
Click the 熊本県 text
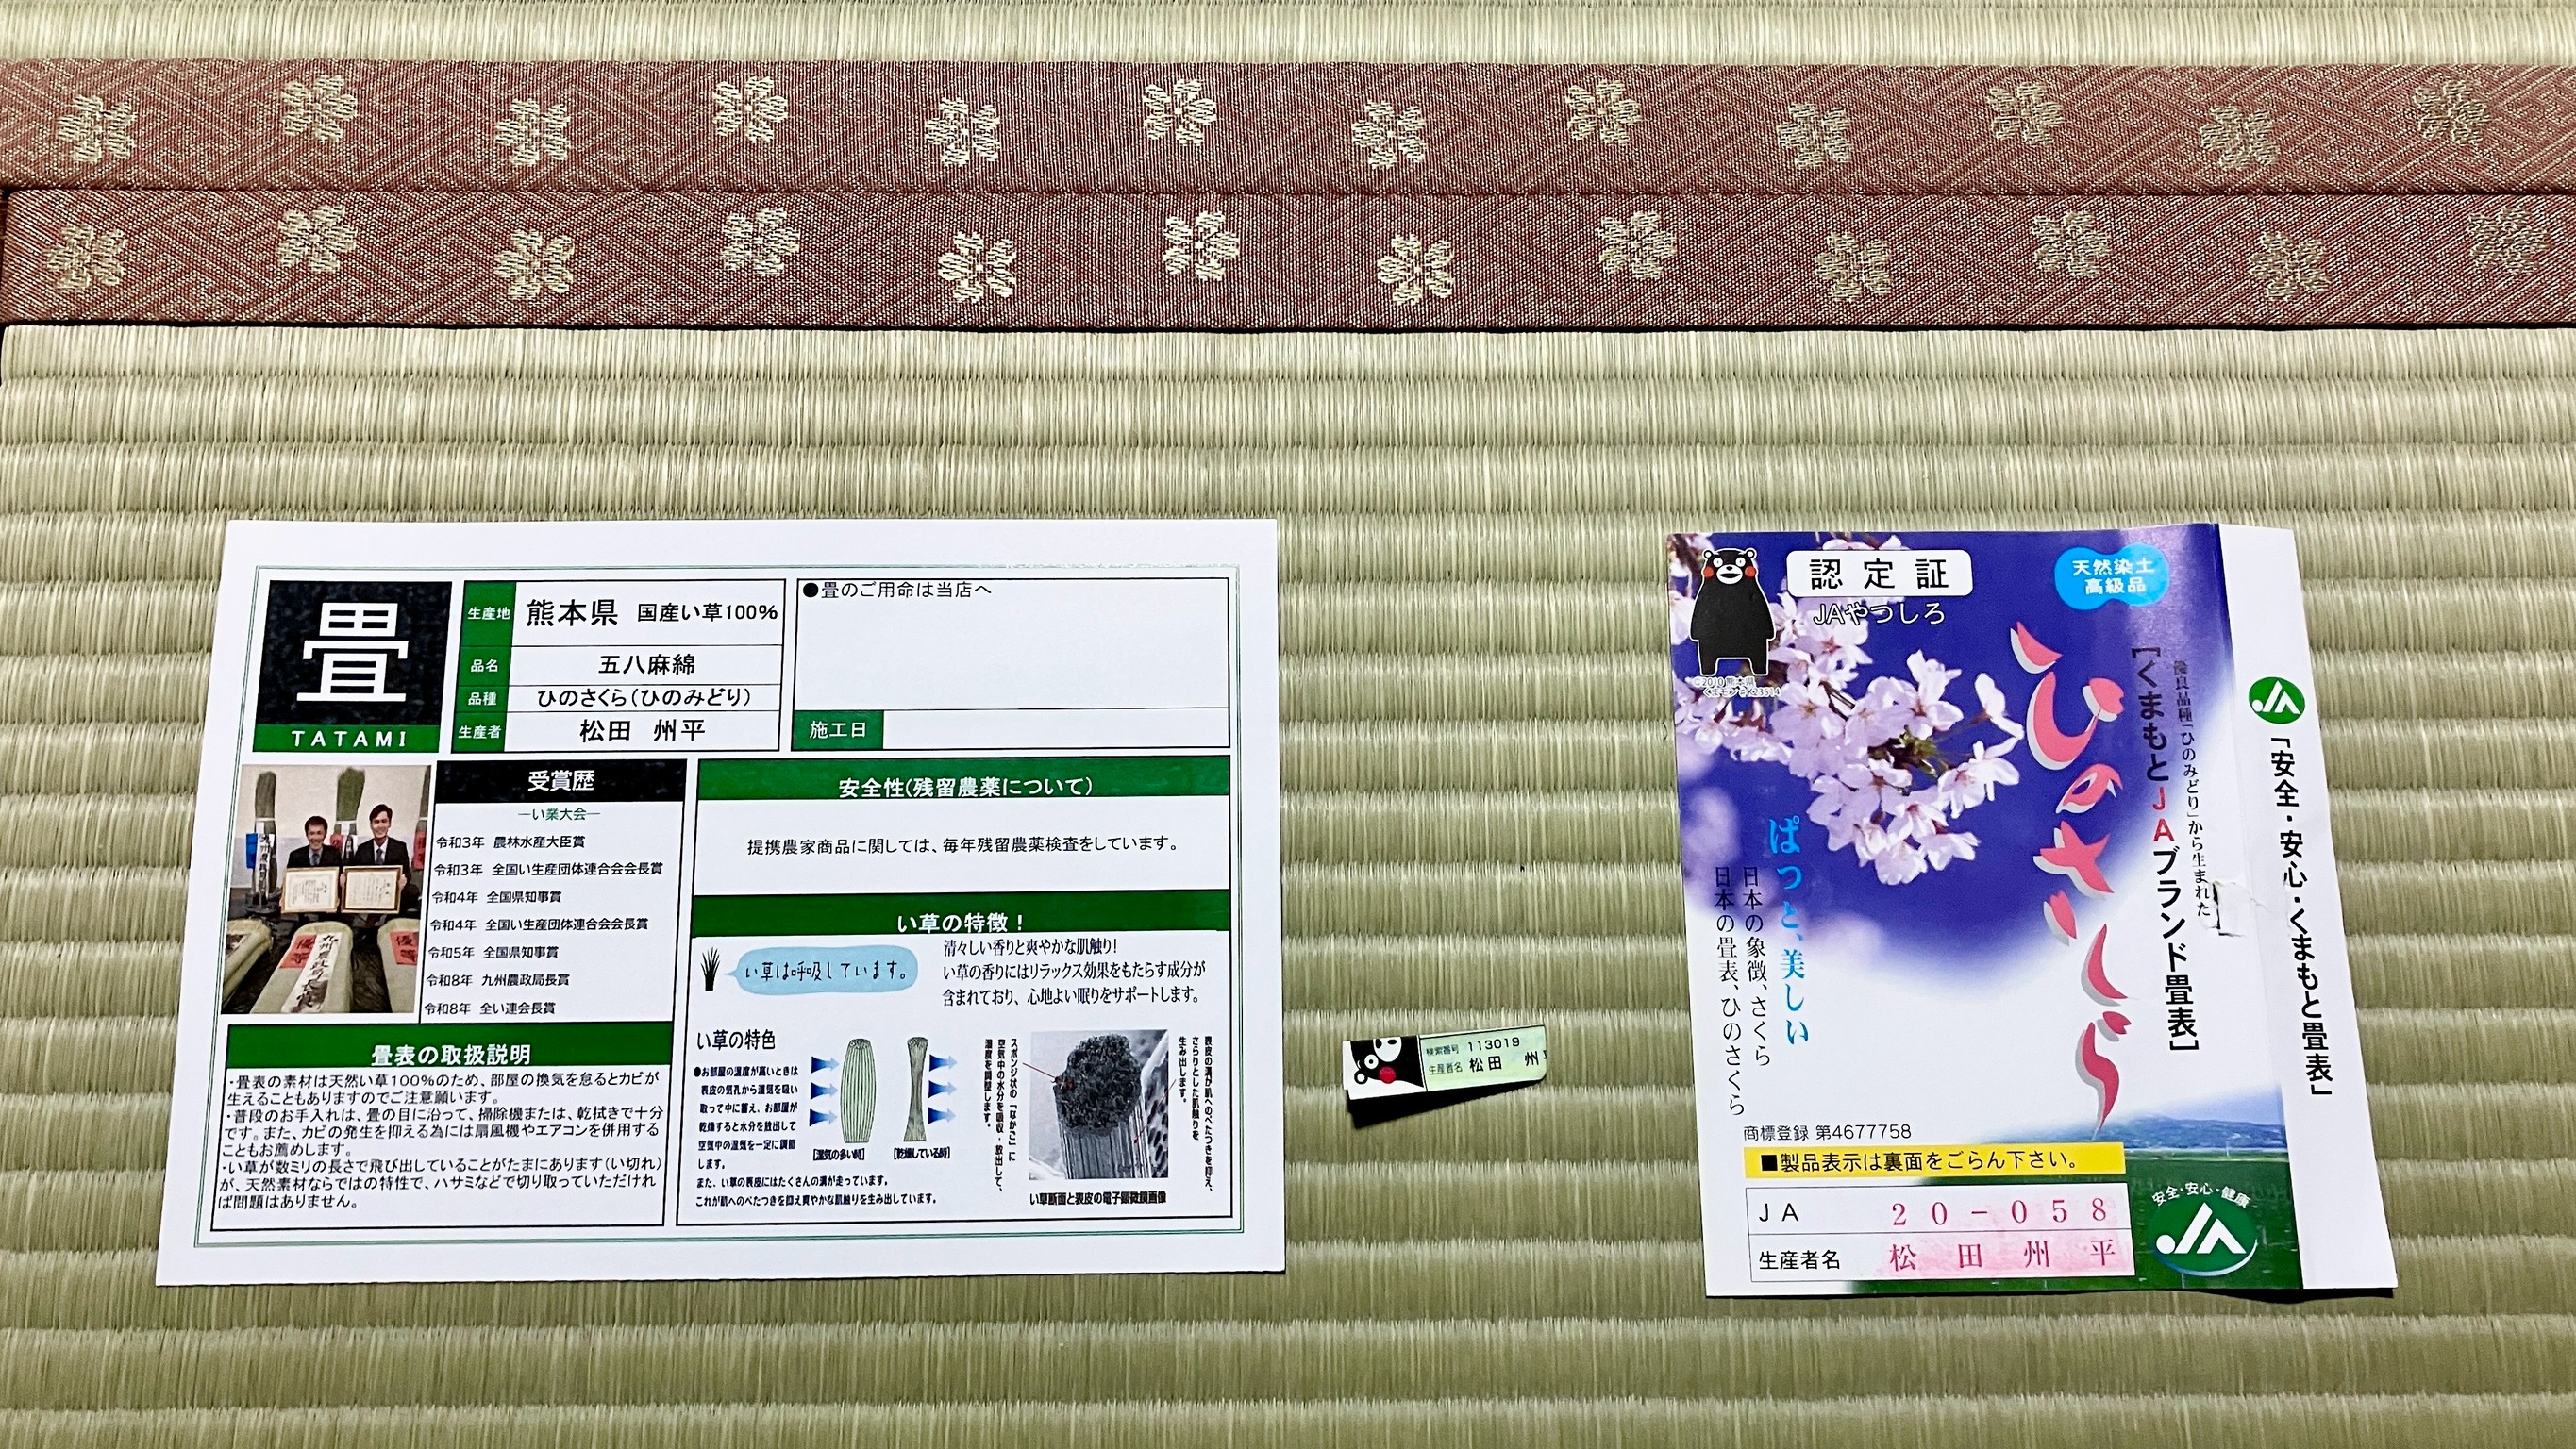(572, 611)
